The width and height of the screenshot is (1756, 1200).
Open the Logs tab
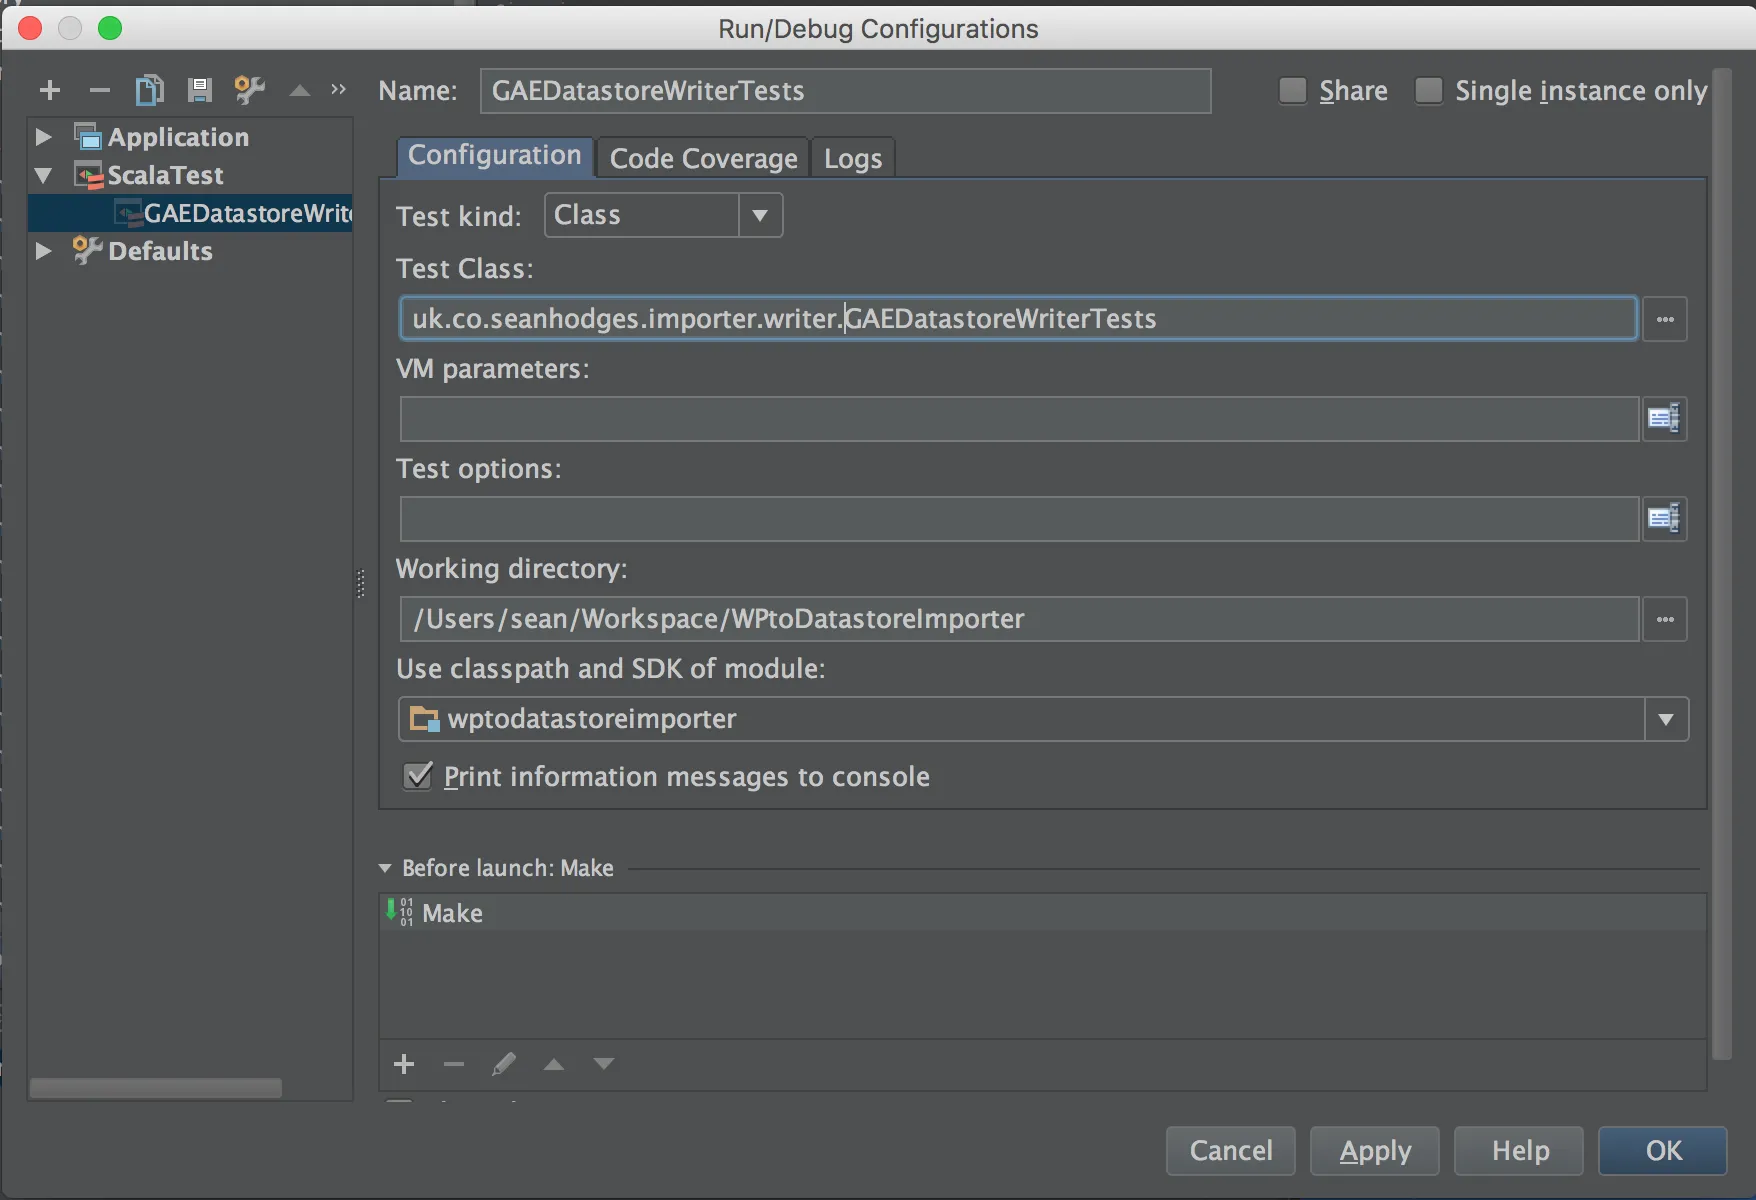coord(853,158)
